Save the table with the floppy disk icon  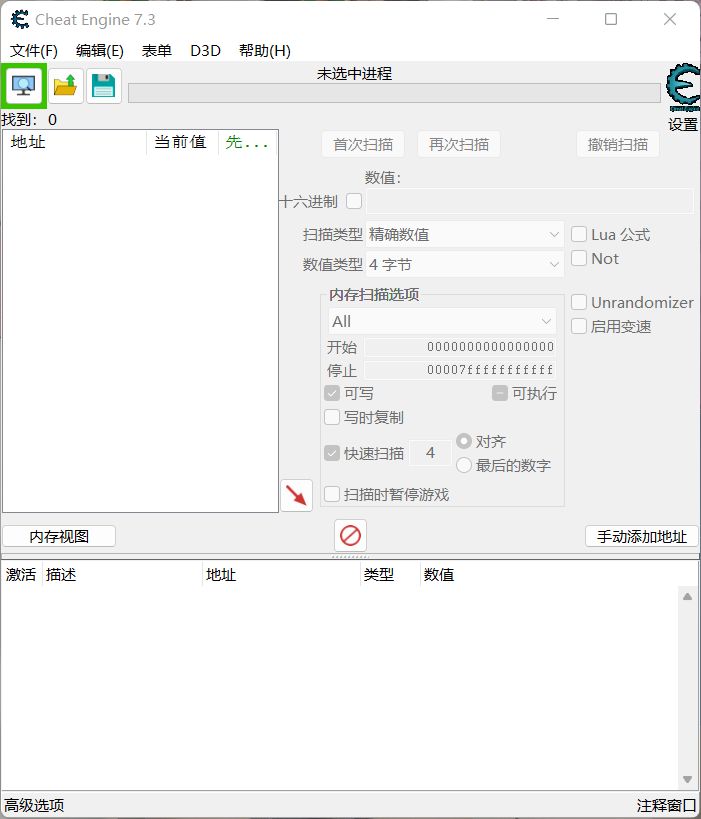pyautogui.click(x=103, y=86)
